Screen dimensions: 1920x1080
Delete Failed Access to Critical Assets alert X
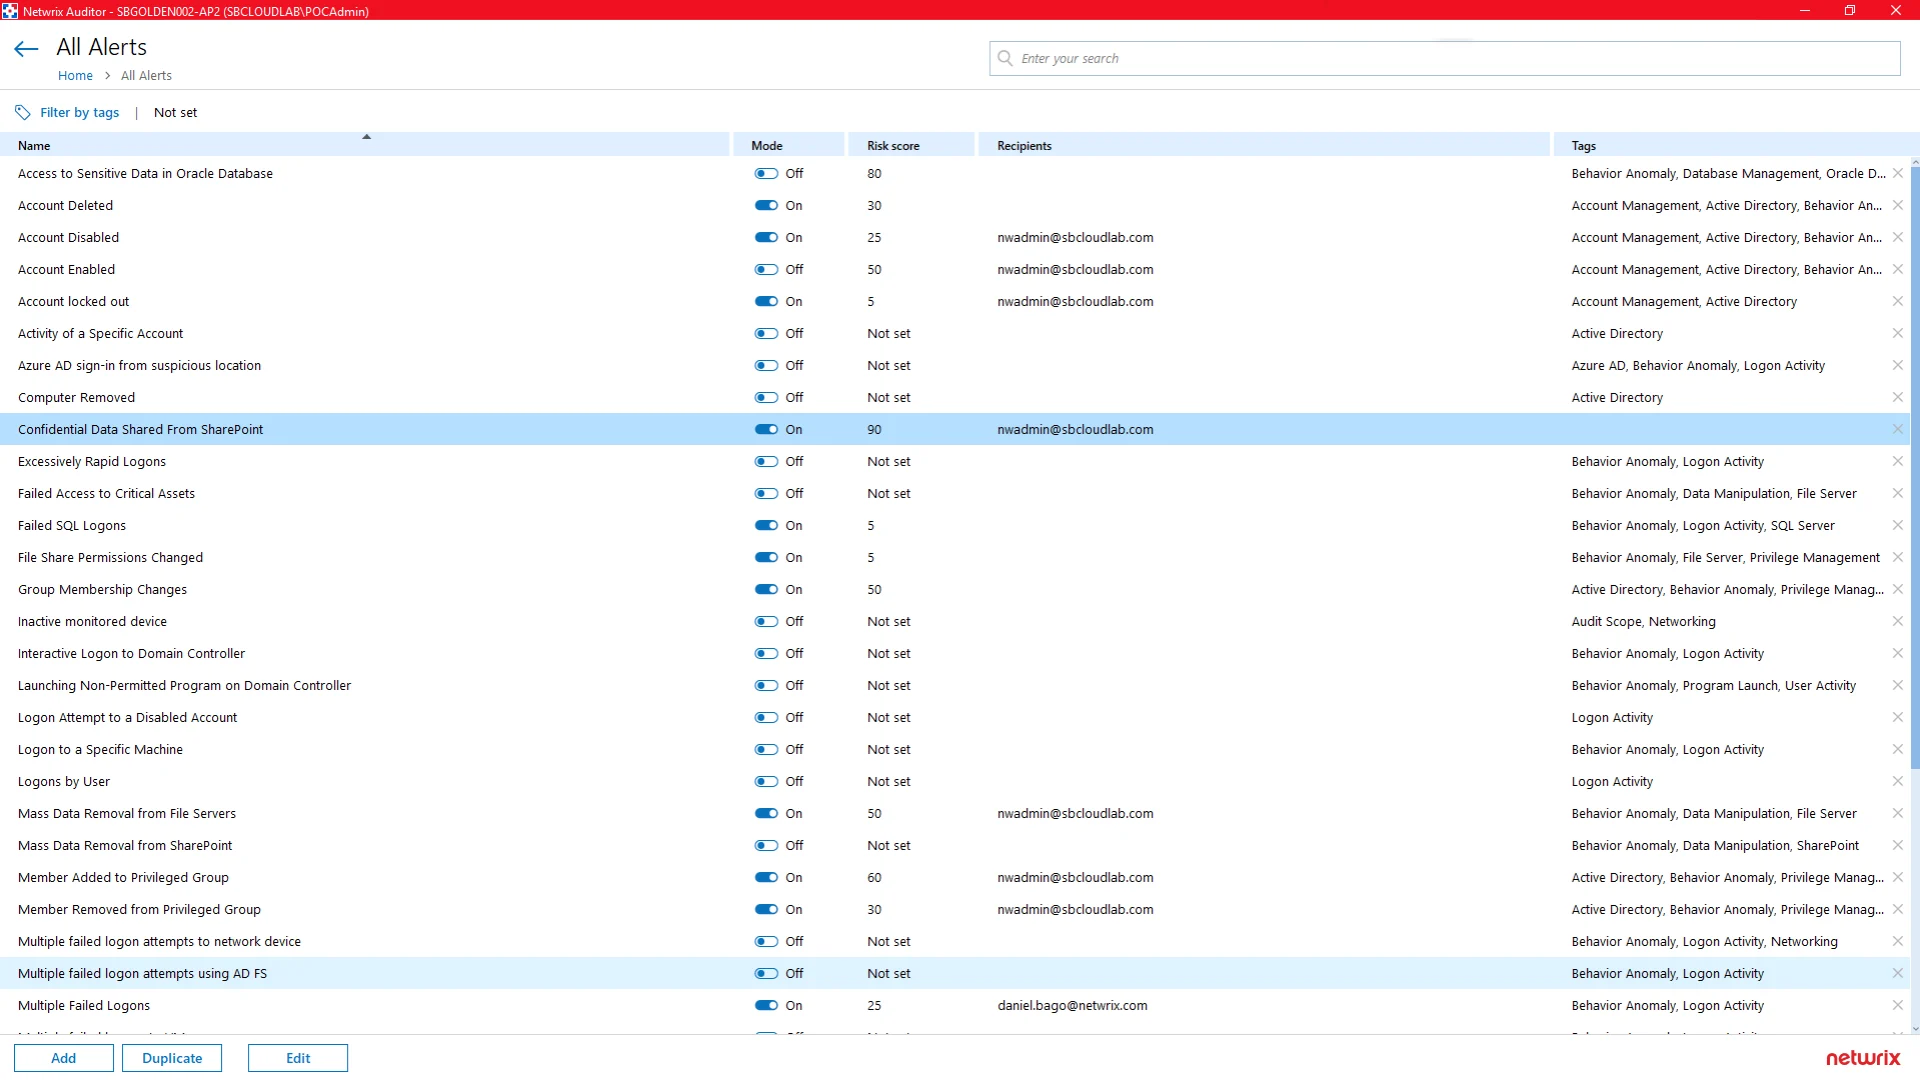[x=1897, y=493]
